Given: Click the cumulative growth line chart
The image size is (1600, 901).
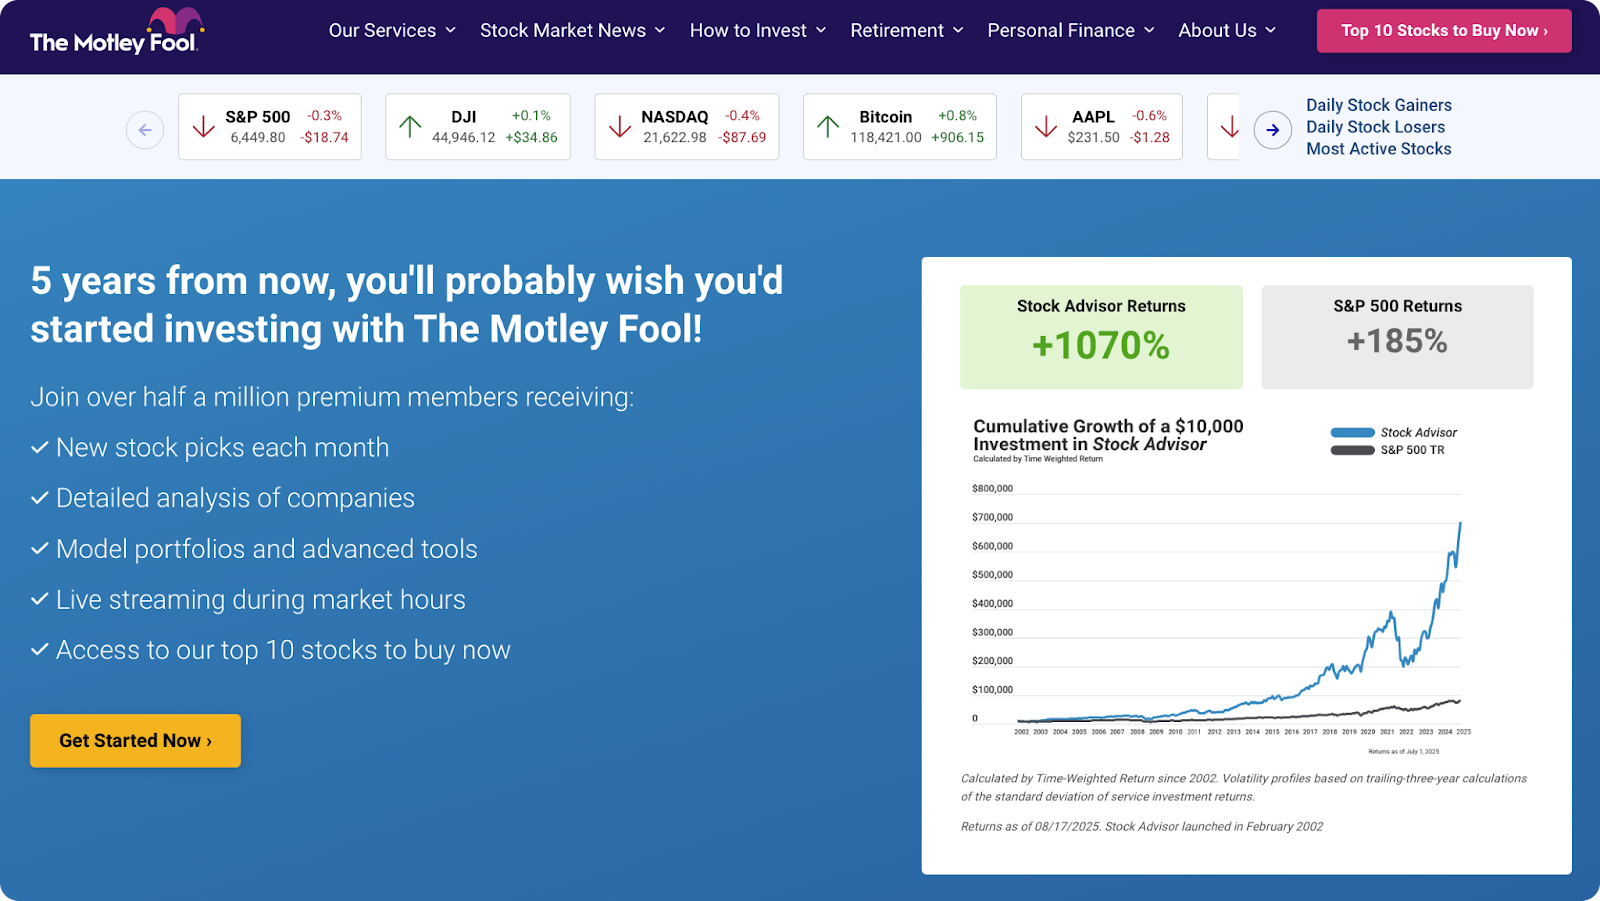Looking at the screenshot, I should [1220, 612].
